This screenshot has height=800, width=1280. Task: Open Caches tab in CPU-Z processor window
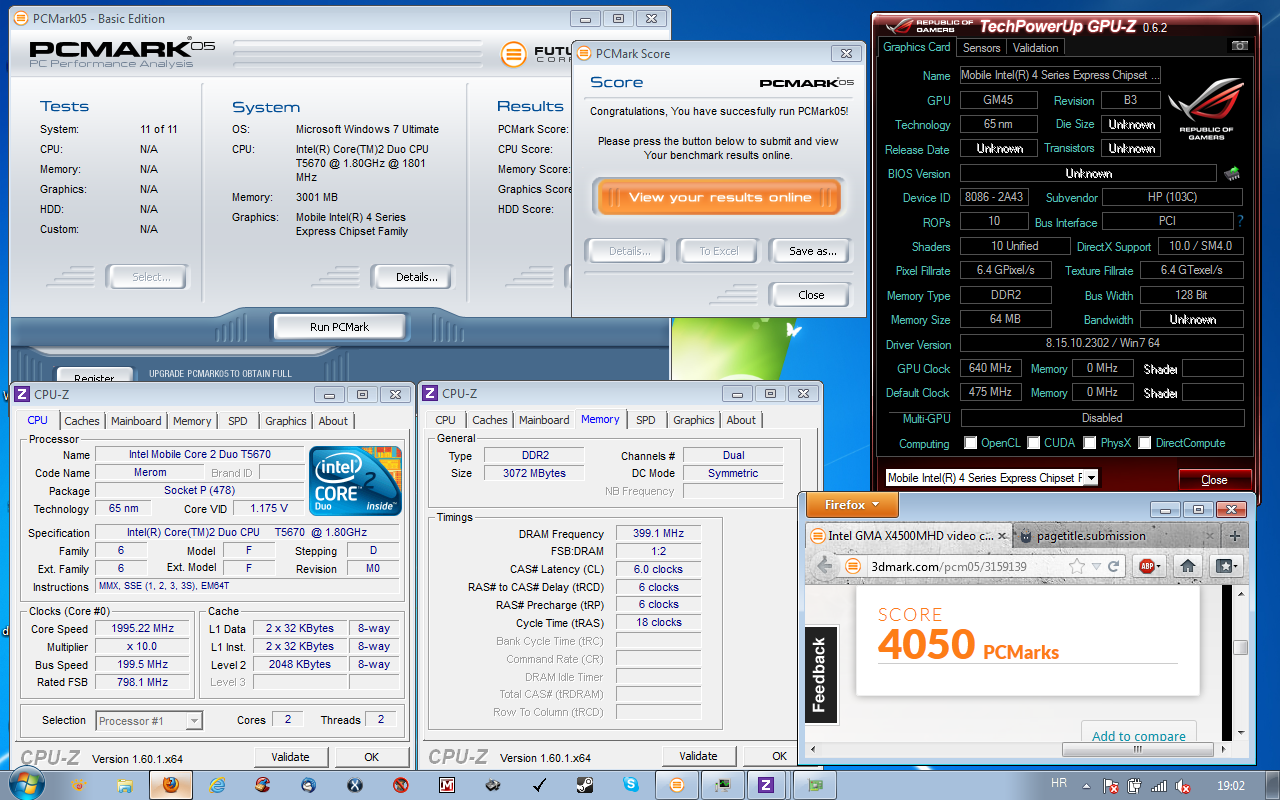[x=81, y=421]
